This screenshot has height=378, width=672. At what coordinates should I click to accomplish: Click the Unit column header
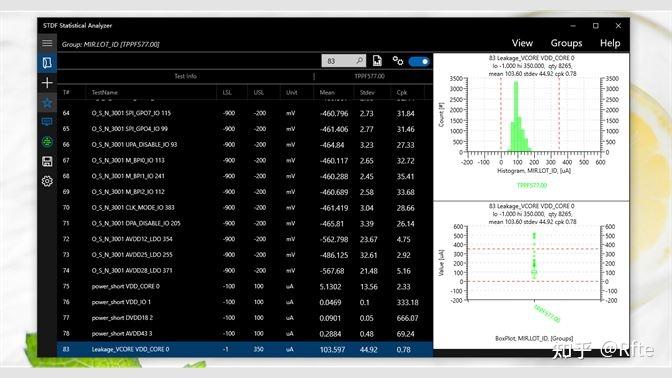click(291, 93)
